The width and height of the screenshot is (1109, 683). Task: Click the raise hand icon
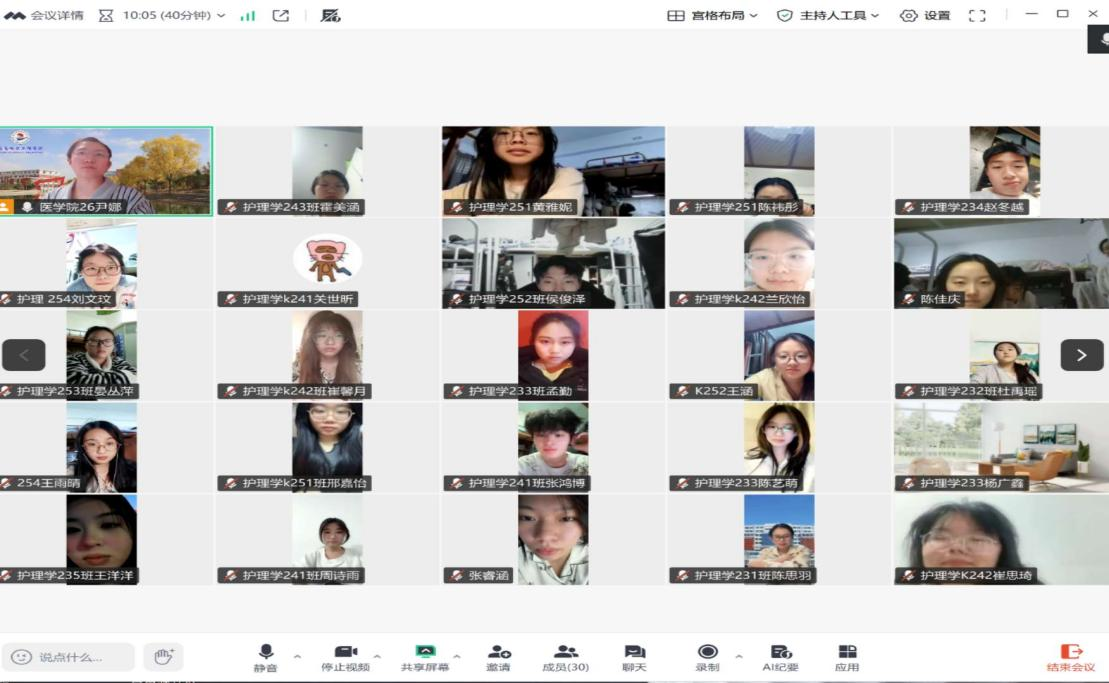click(x=163, y=657)
